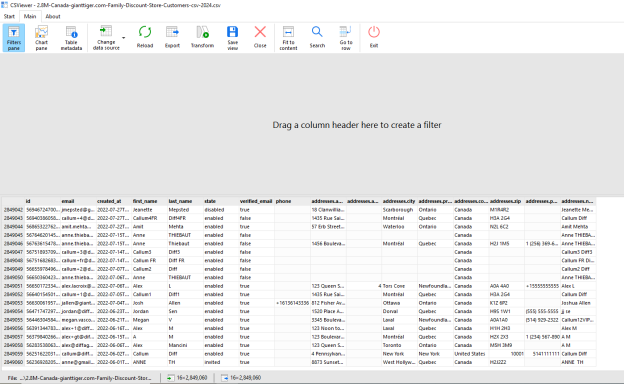Select row number 2849060
Viewport: 624px width, 384px height.
[x=14, y=363]
